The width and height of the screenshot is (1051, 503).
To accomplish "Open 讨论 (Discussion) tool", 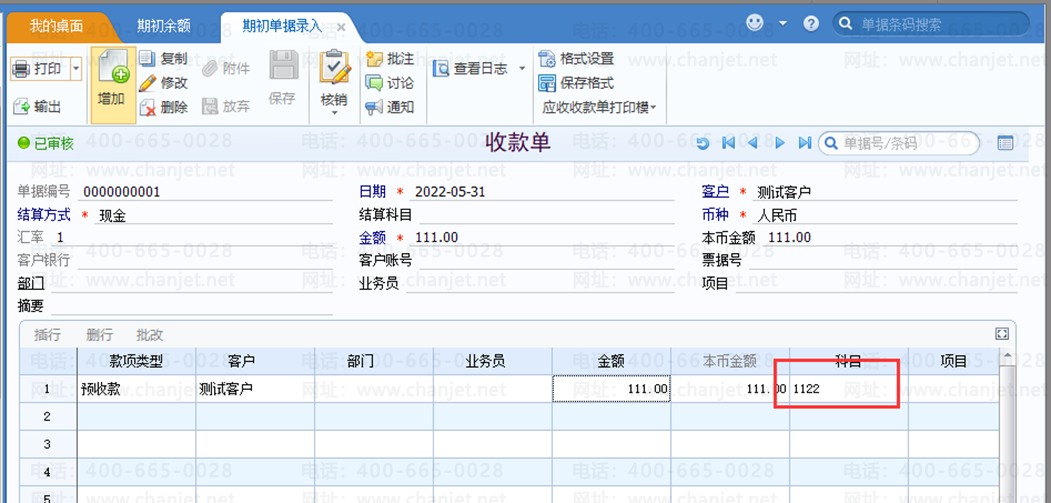I will (x=375, y=83).
